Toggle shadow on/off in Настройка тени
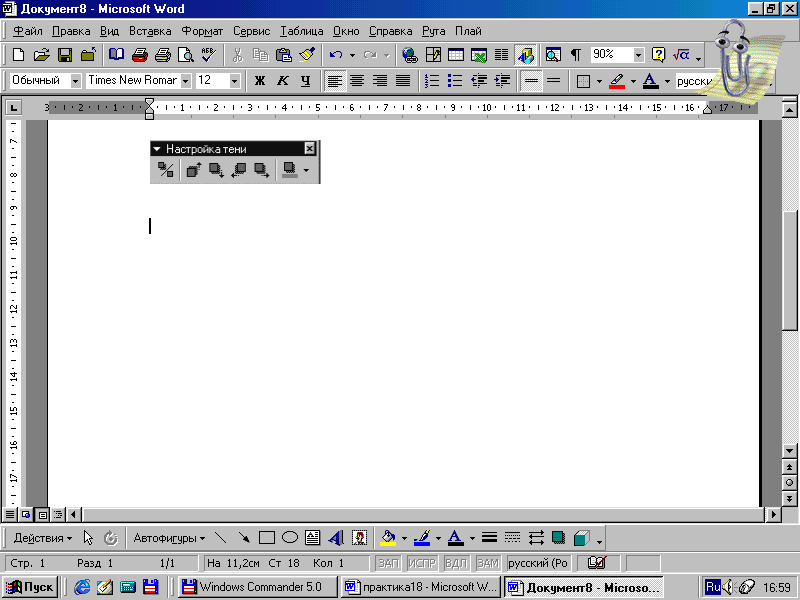The width and height of the screenshot is (800, 600). (165, 170)
